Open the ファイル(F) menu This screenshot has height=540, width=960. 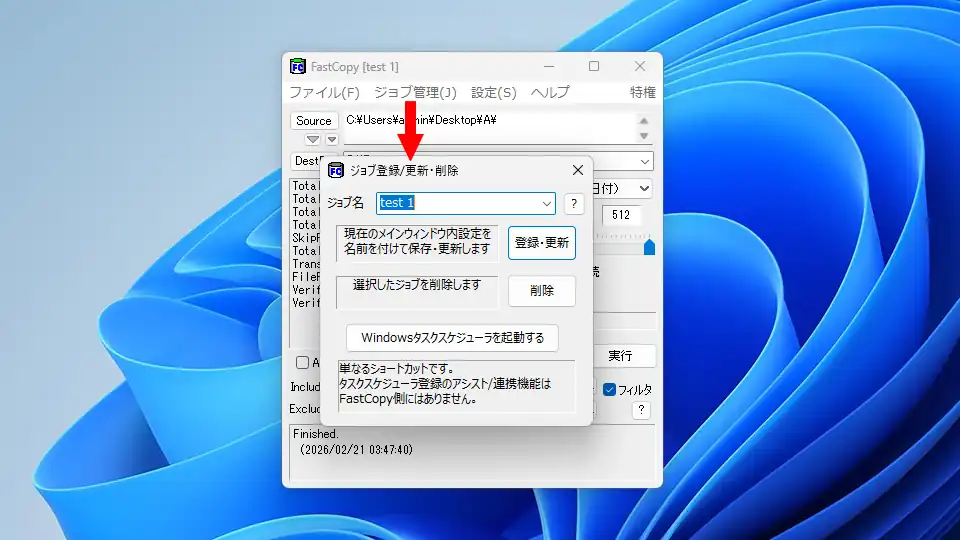click(324, 92)
